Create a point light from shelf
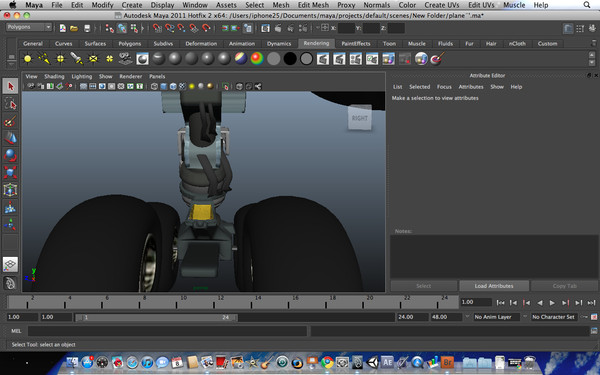 coord(60,59)
